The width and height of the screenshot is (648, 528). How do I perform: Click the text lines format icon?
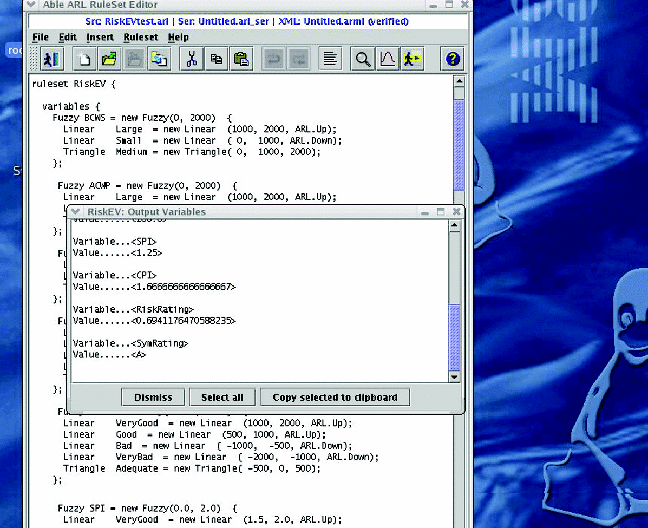tap(328, 60)
